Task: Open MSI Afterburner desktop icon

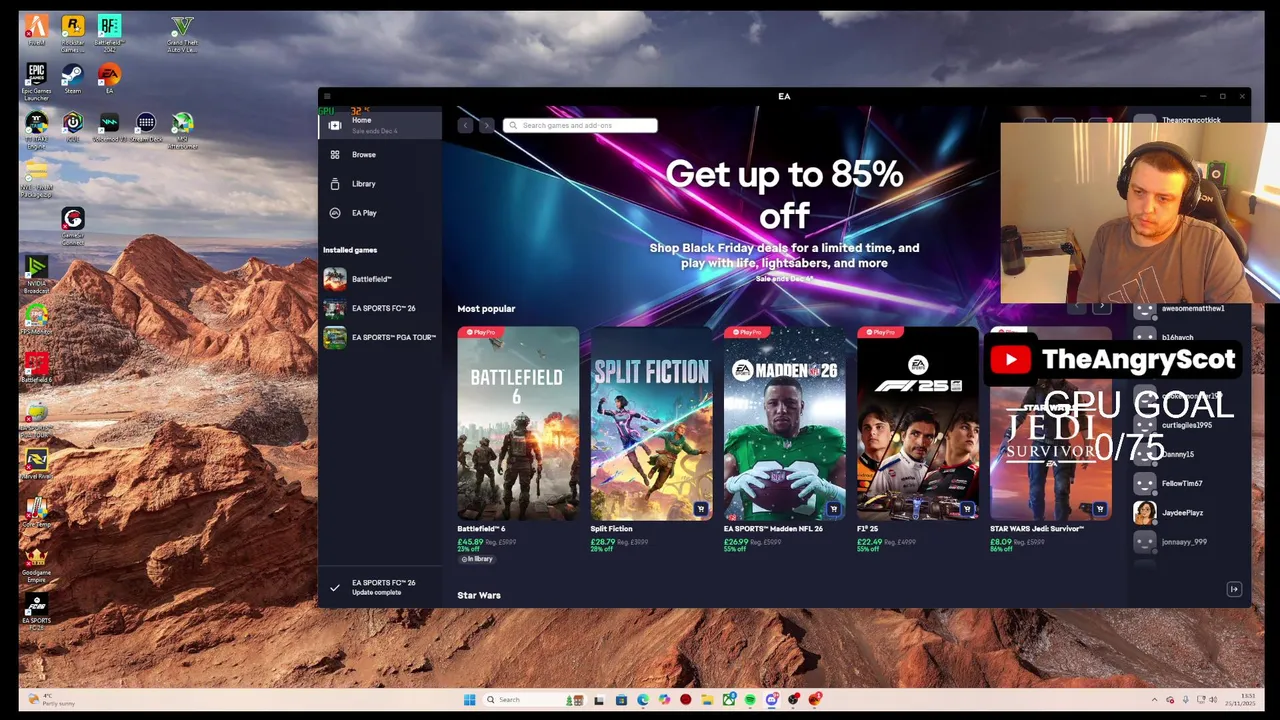Action: click(182, 131)
